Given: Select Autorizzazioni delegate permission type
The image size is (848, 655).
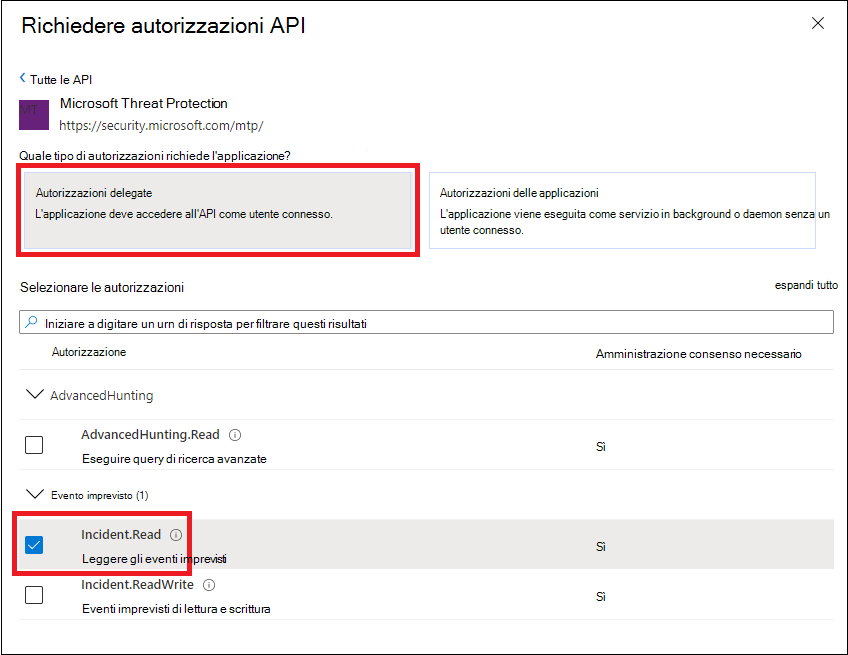Looking at the screenshot, I should [218, 210].
